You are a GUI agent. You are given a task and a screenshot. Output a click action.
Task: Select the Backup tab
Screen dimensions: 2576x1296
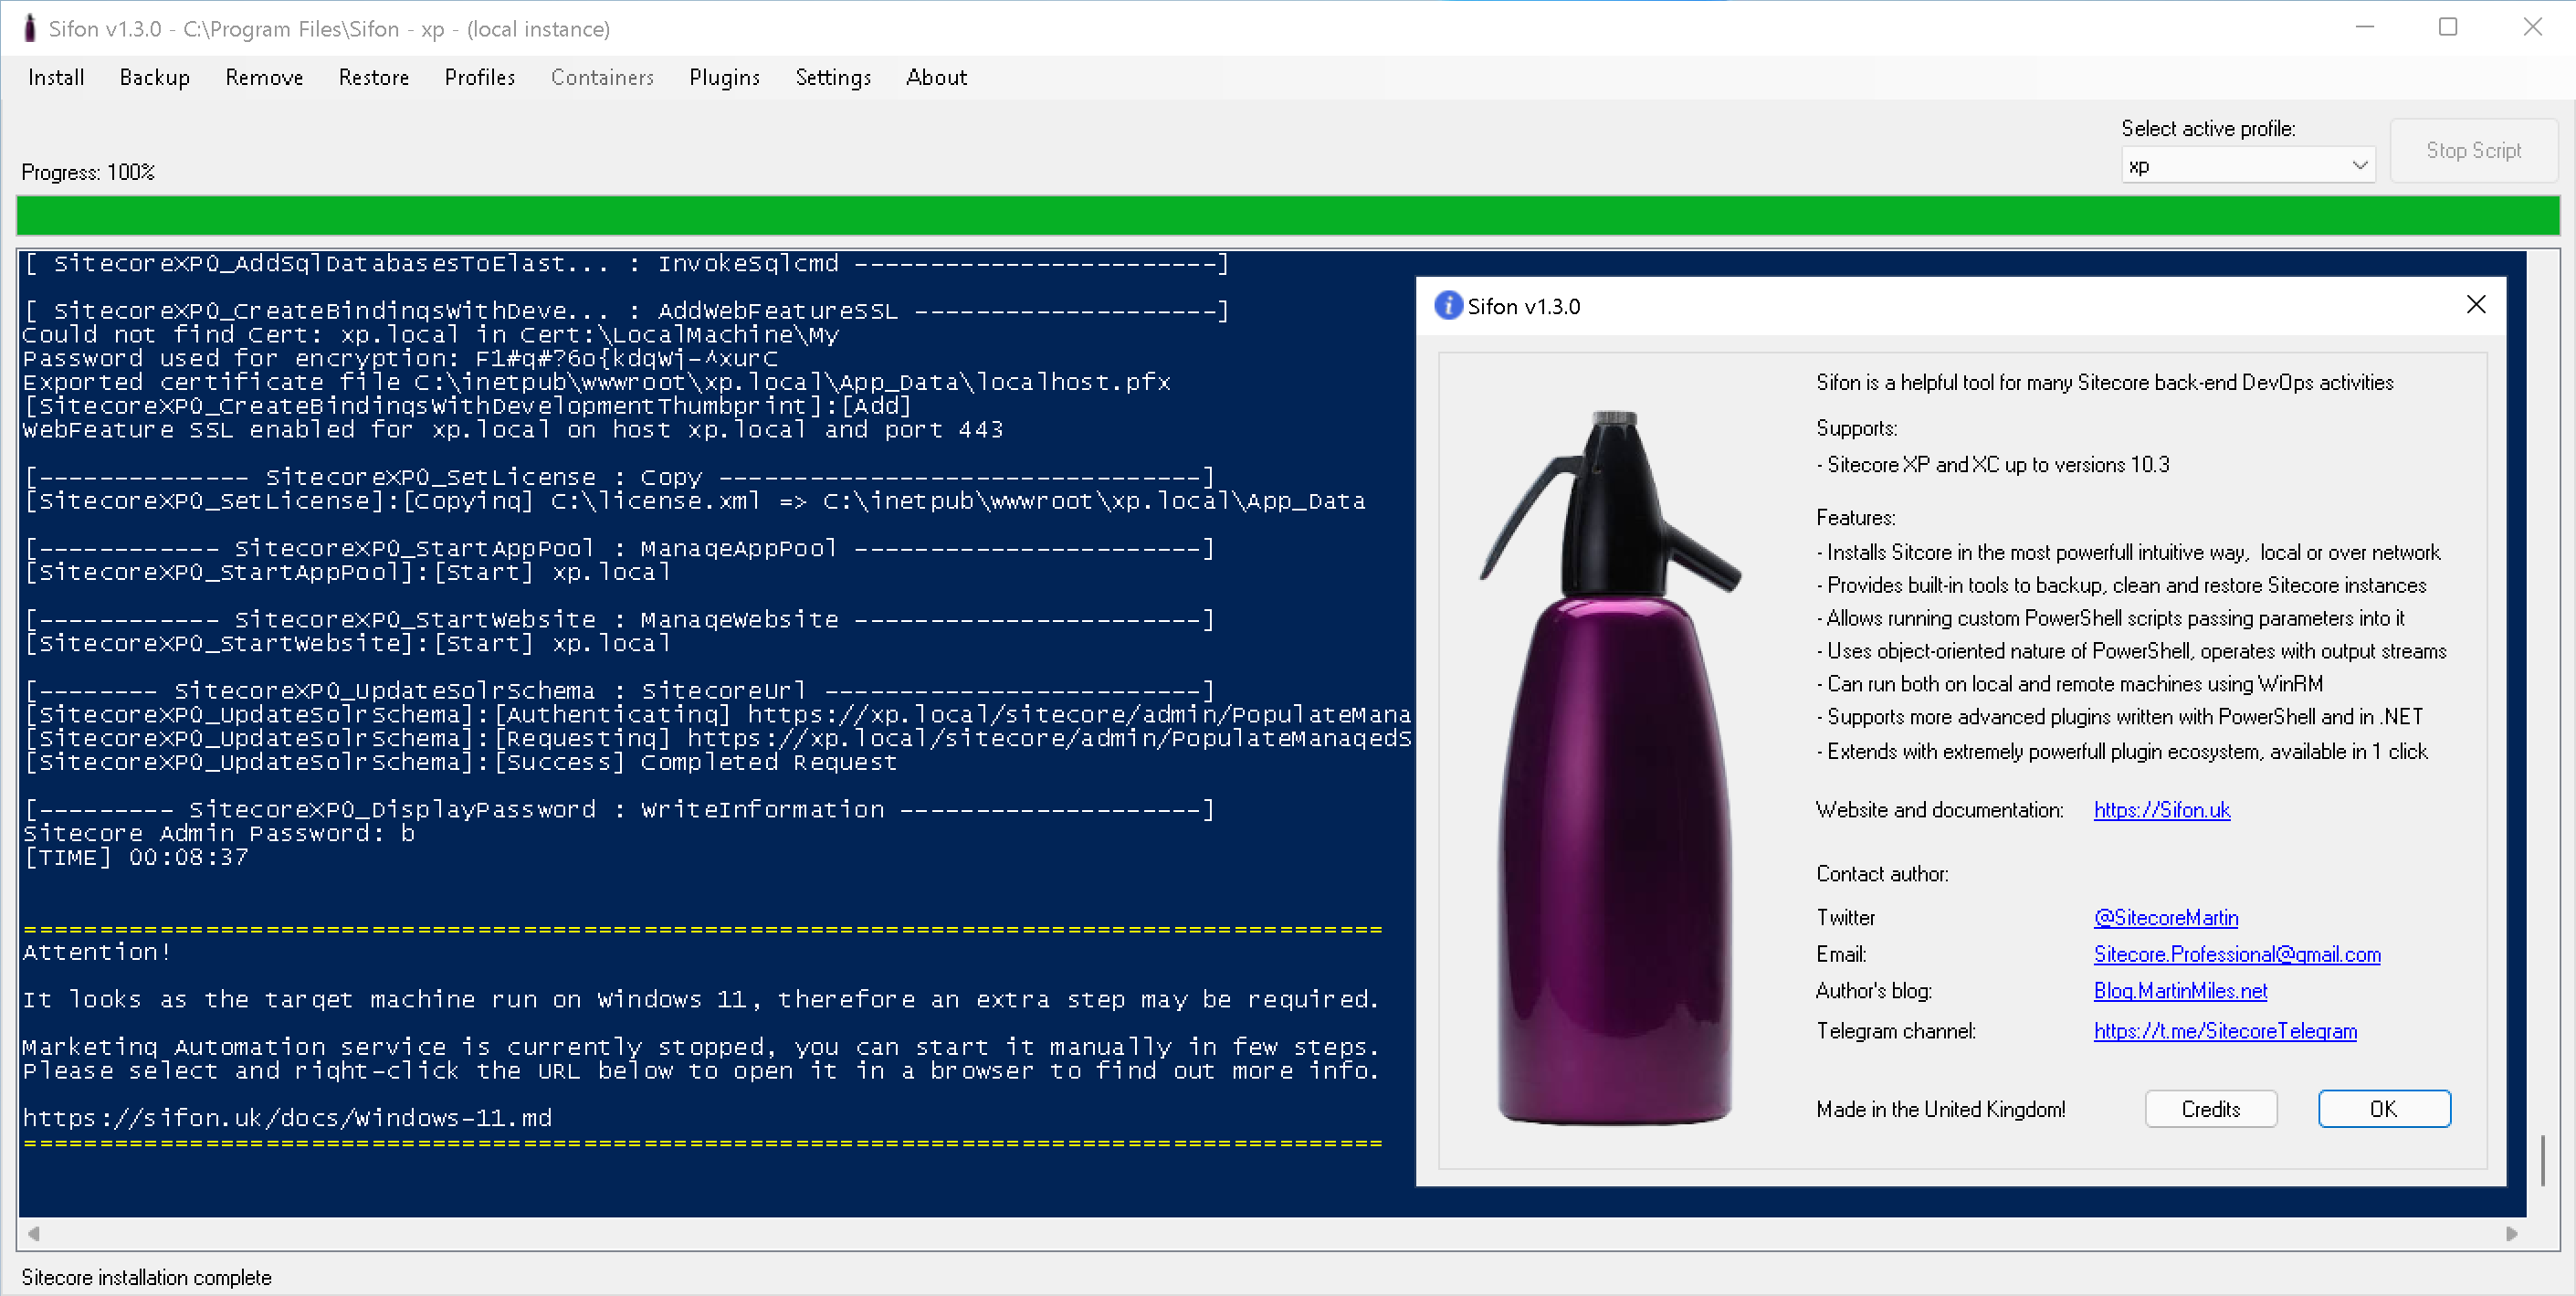tap(153, 76)
